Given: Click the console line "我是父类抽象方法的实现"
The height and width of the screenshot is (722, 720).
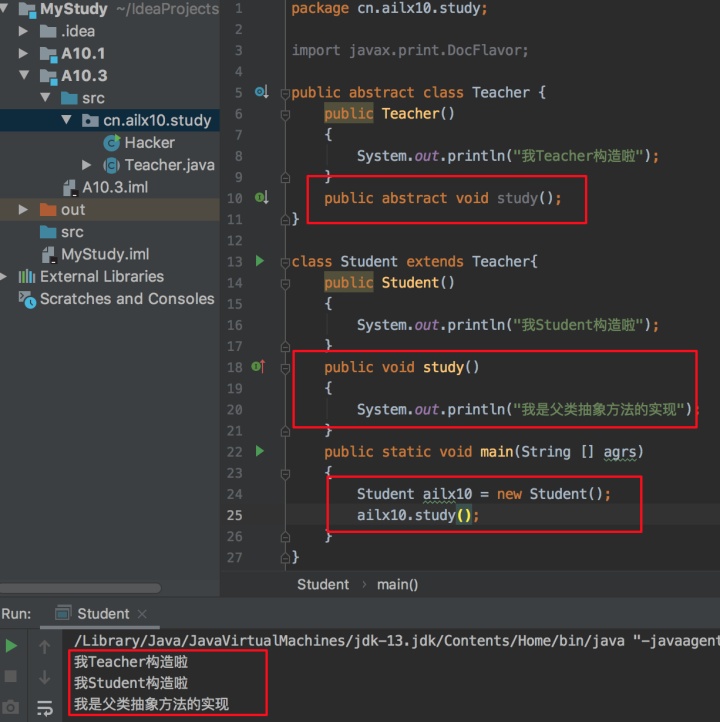Looking at the screenshot, I should point(151,704).
